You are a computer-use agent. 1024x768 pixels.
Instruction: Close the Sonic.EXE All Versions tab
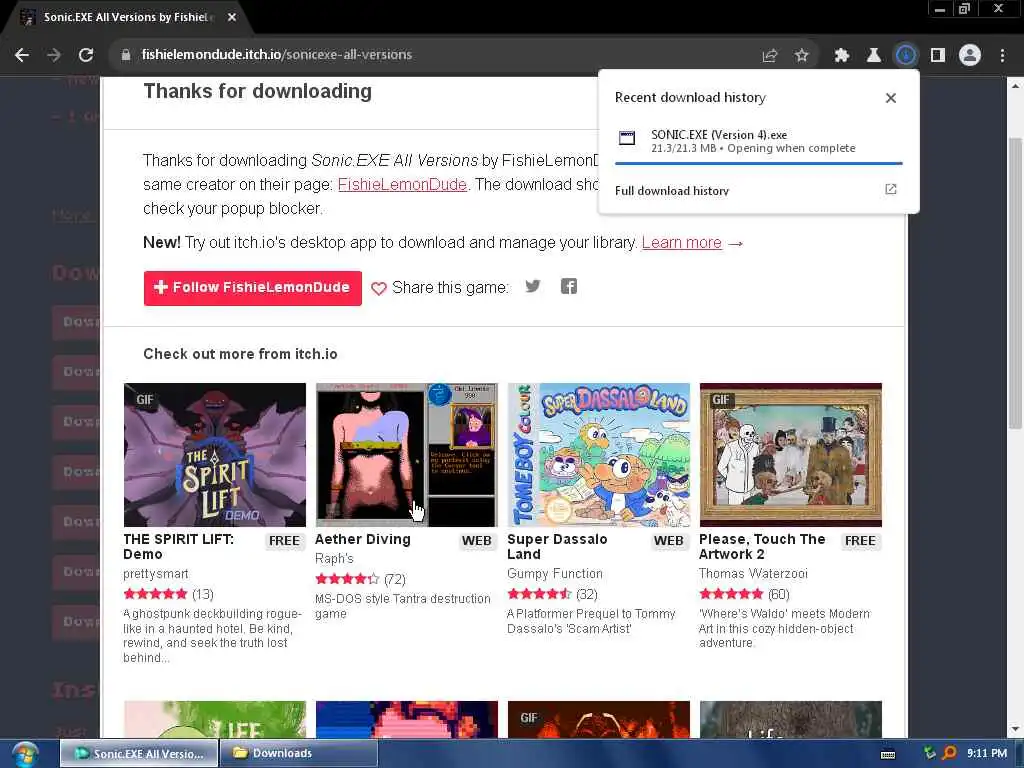coord(232,18)
